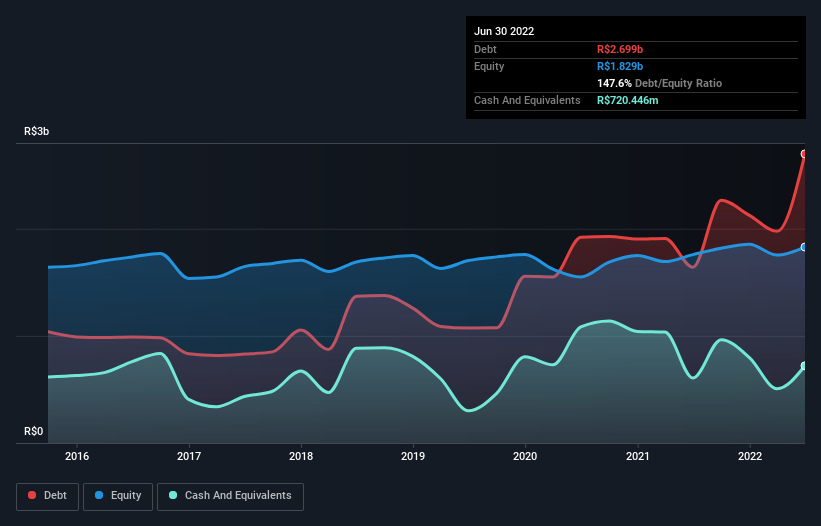Click the Debt label in tooltip
The width and height of the screenshot is (821, 526).
click(x=485, y=49)
